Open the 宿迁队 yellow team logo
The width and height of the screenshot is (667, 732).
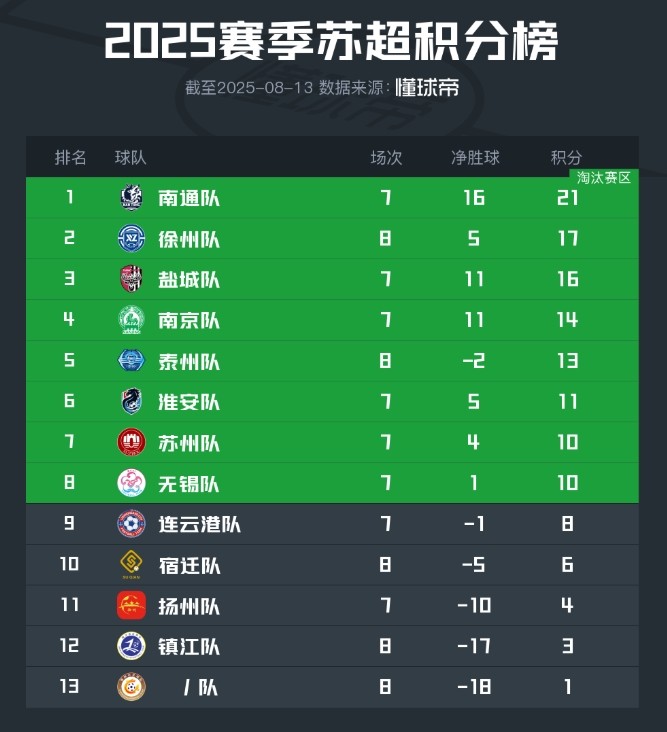pyautogui.click(x=131, y=565)
